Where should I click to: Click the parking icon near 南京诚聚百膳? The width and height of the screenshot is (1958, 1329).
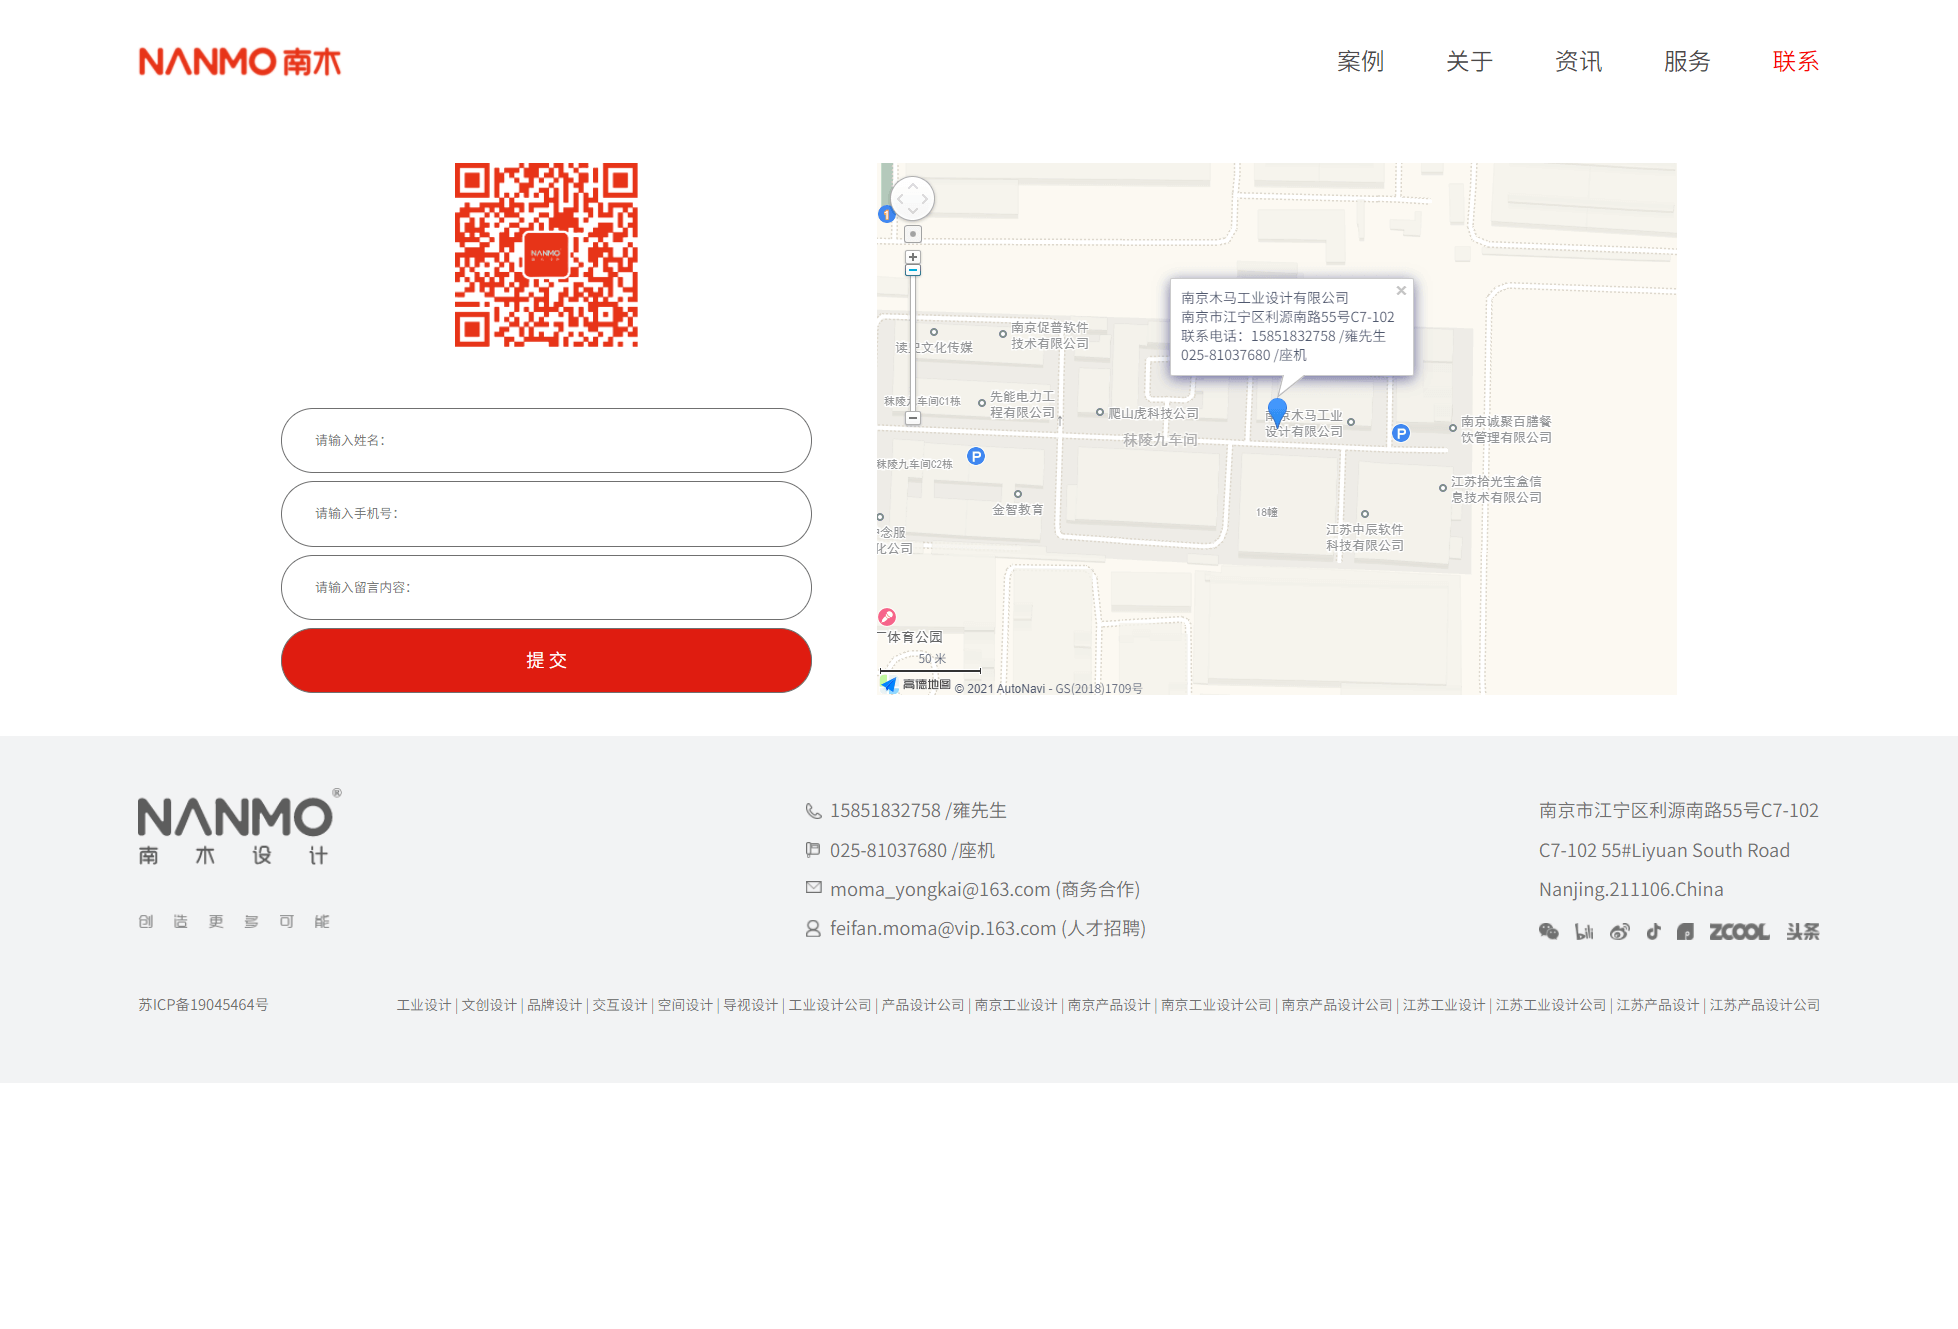tap(1401, 433)
